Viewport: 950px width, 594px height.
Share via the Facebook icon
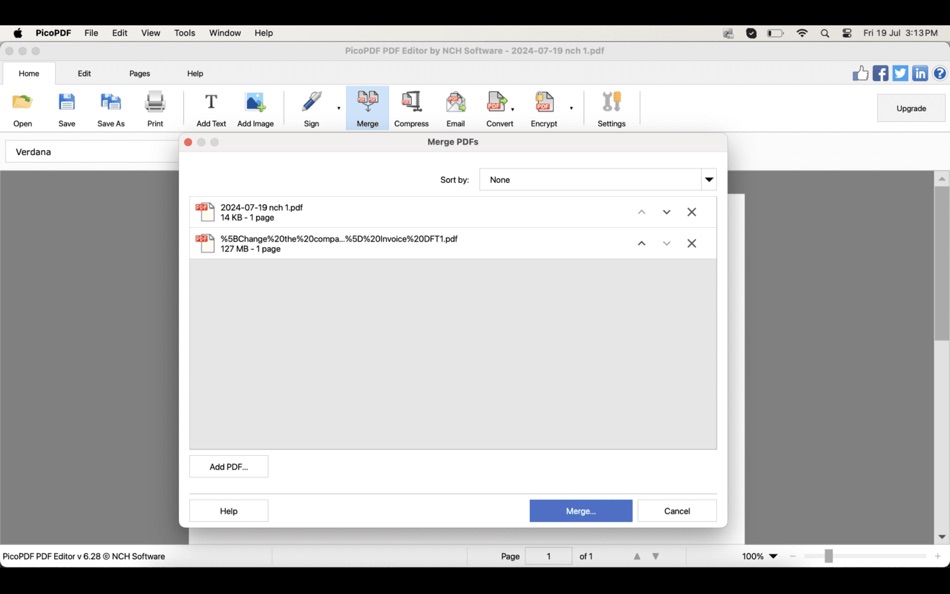pyautogui.click(x=880, y=73)
